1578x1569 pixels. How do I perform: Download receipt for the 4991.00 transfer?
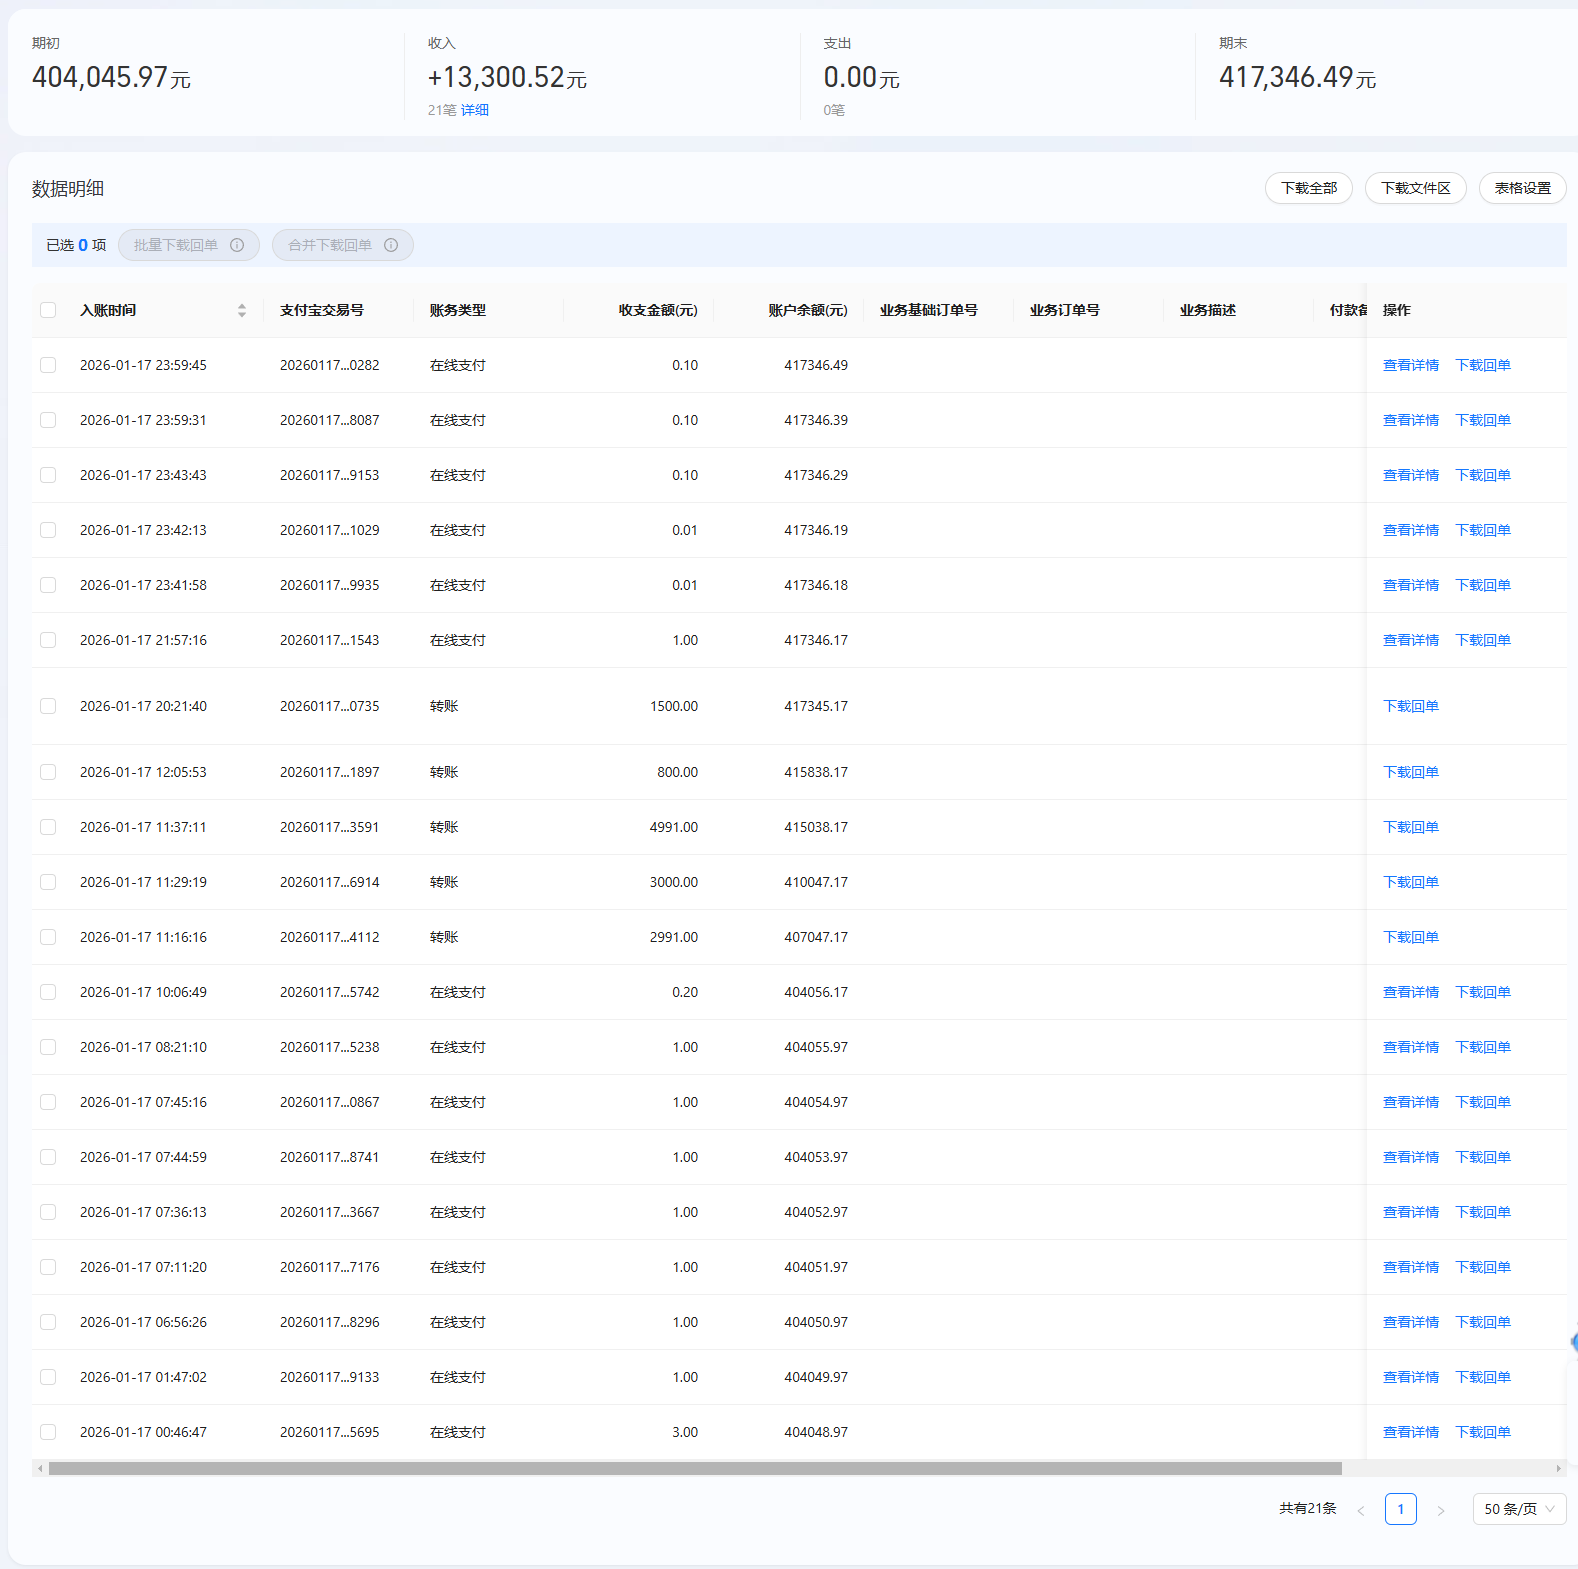tap(1410, 827)
